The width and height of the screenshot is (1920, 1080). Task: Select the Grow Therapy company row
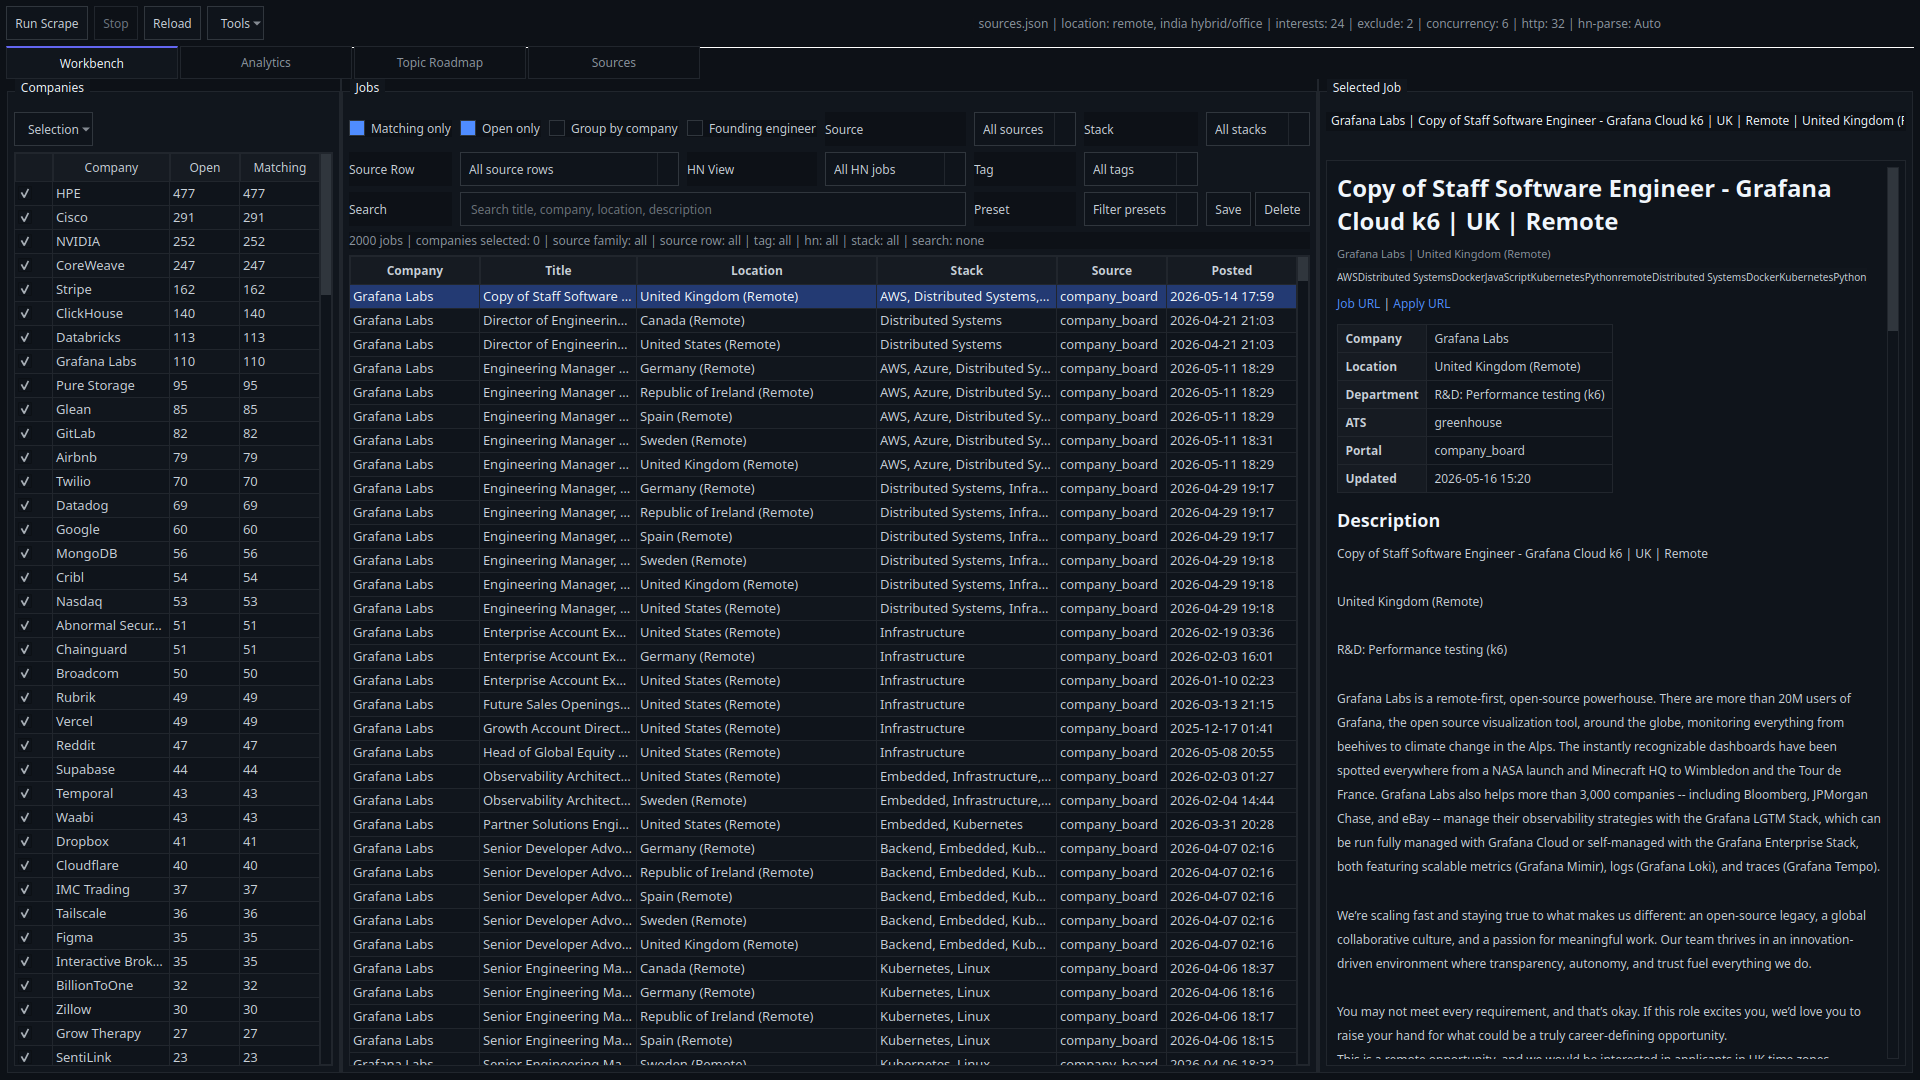(x=168, y=1034)
